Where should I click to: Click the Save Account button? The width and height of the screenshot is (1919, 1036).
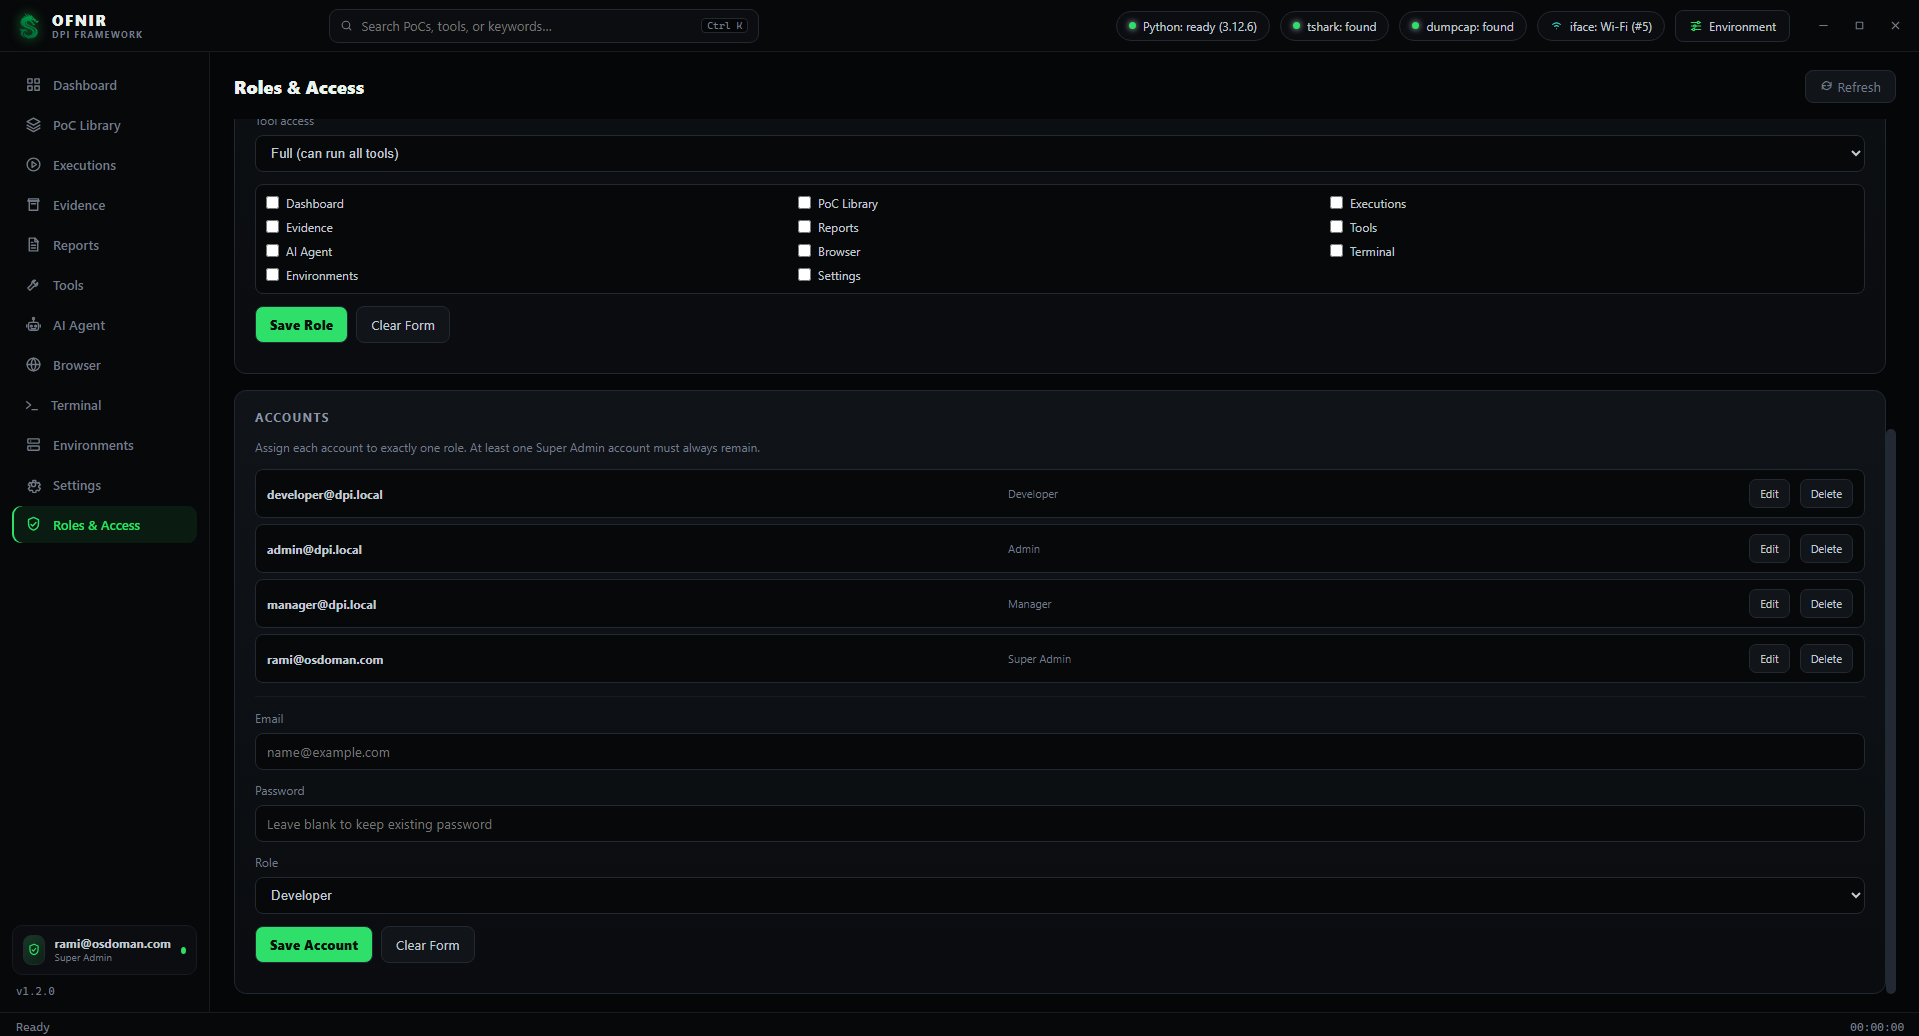pos(314,945)
